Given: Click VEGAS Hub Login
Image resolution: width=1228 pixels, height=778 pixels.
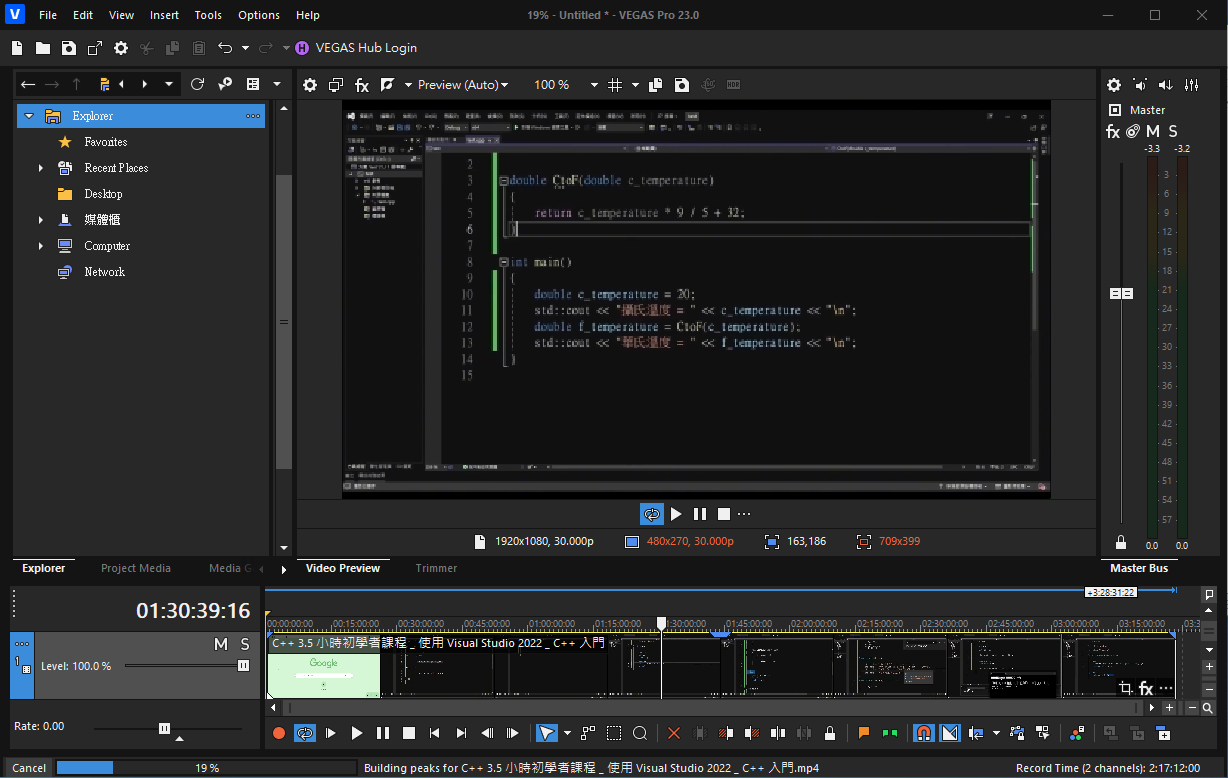Looking at the screenshot, I should [356, 48].
